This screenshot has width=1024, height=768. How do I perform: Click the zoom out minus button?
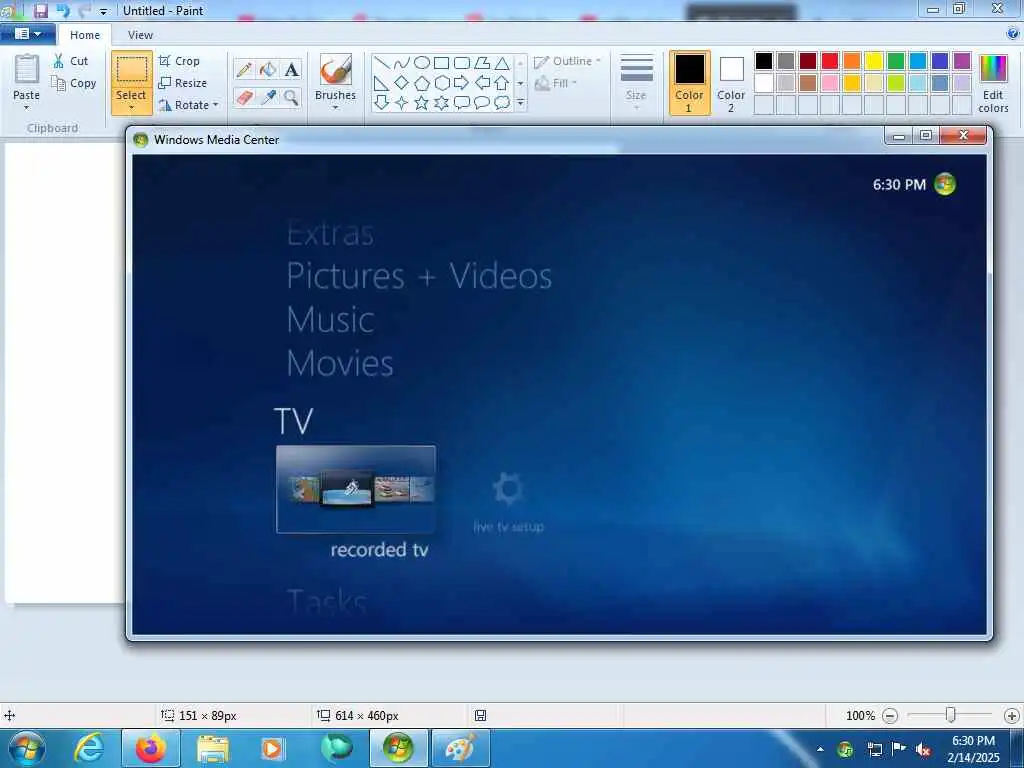[x=889, y=716]
